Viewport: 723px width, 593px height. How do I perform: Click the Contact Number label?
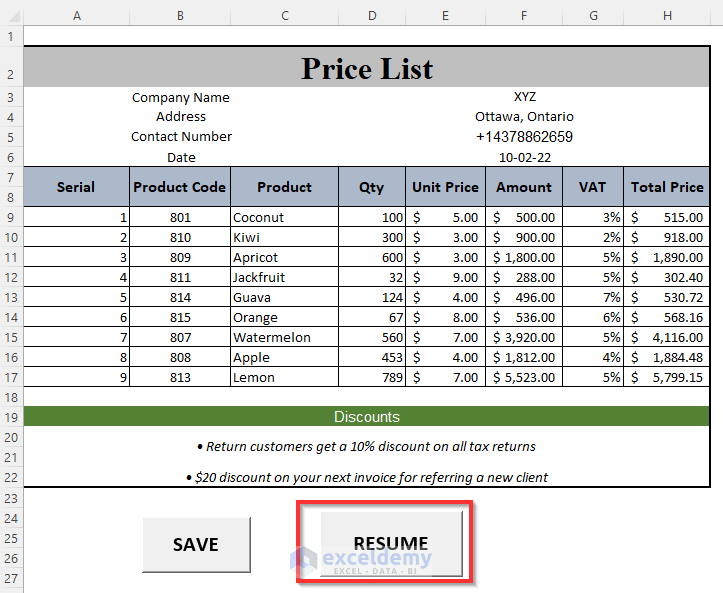(181, 136)
